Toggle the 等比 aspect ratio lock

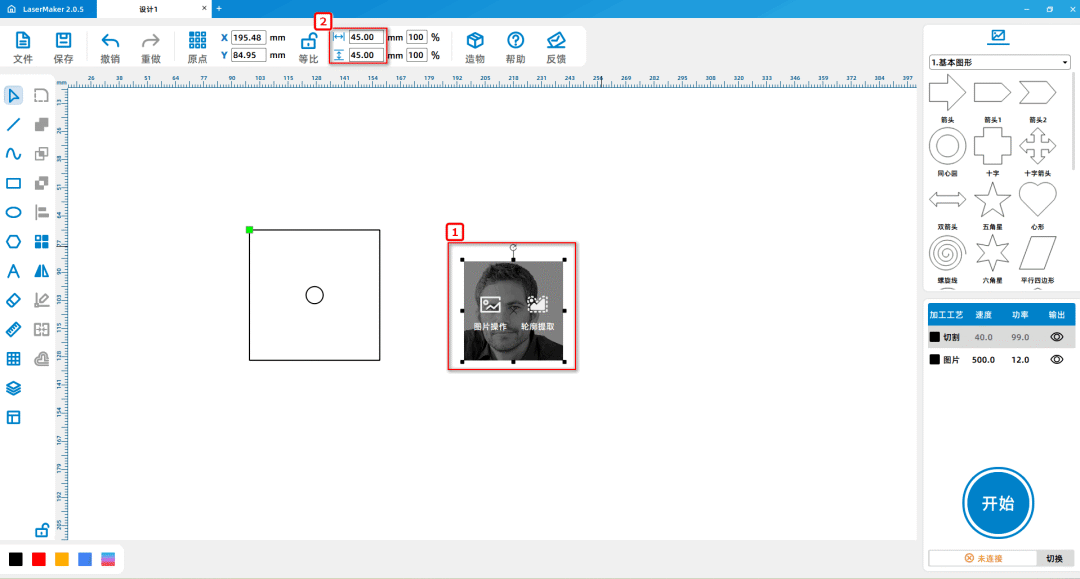(309, 41)
